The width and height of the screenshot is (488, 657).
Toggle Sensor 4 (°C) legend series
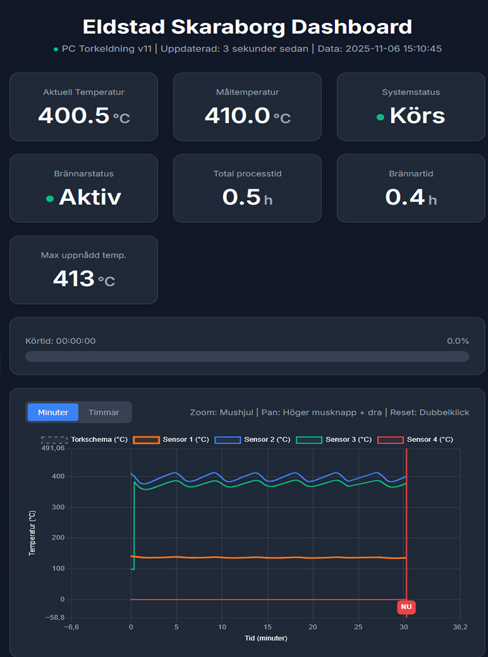click(415, 440)
